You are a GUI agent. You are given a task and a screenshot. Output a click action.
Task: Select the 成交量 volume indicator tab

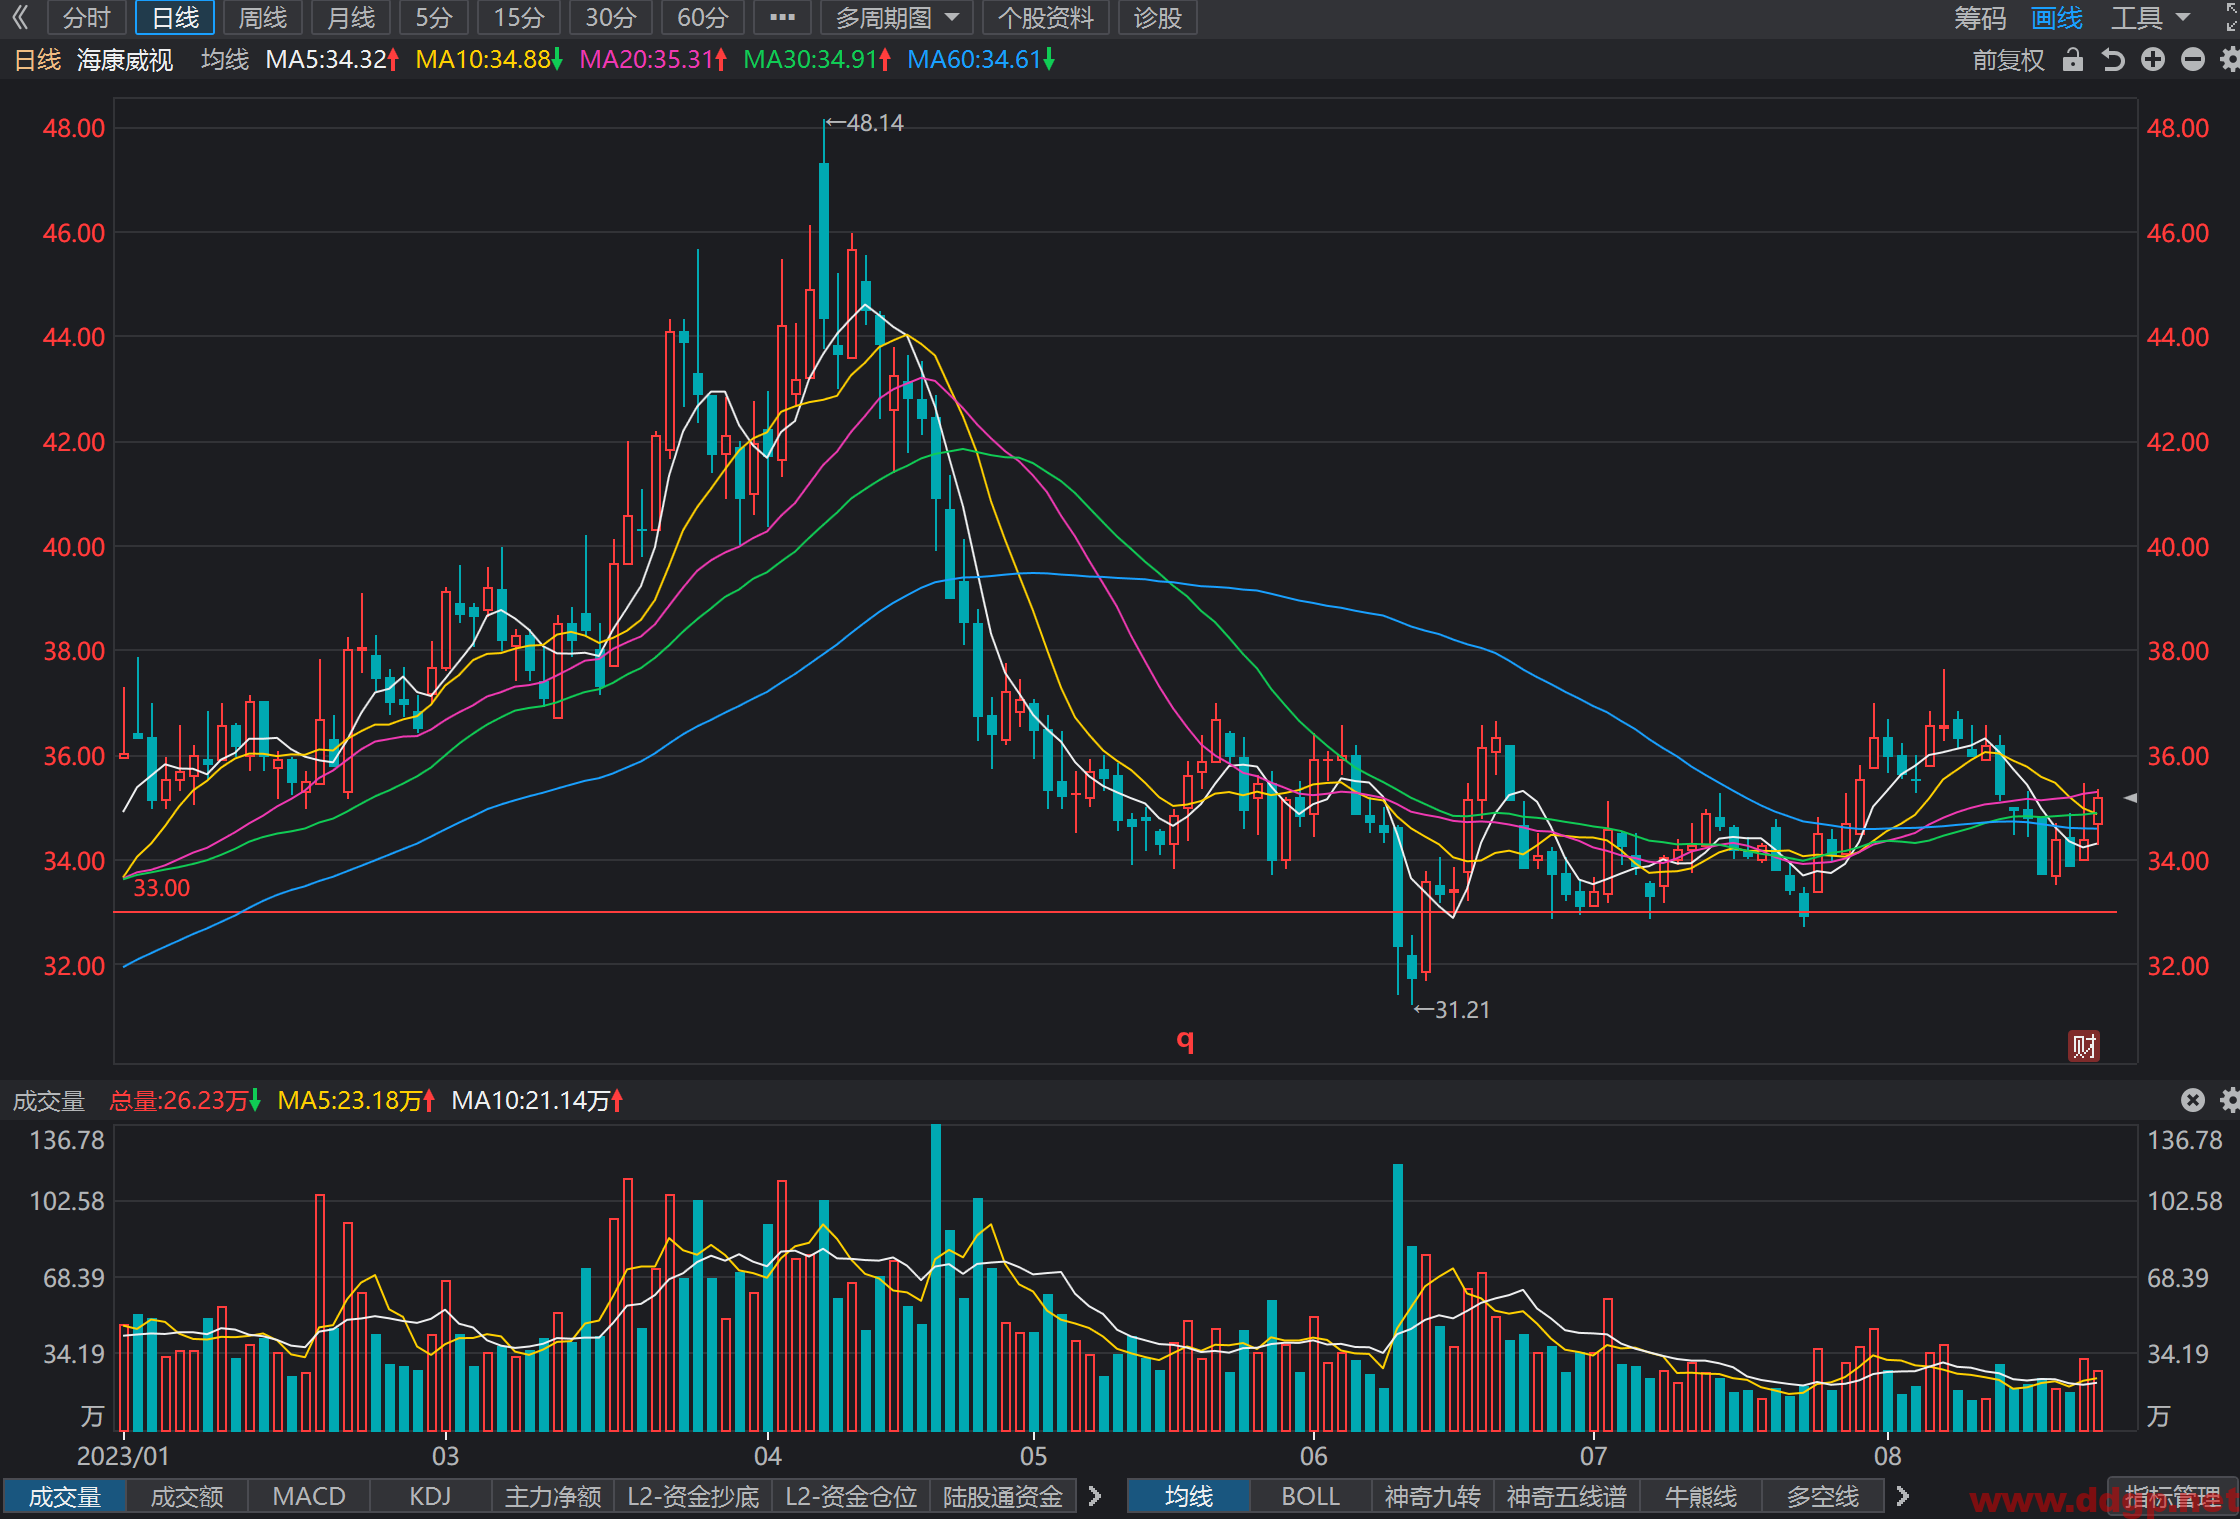tap(65, 1496)
